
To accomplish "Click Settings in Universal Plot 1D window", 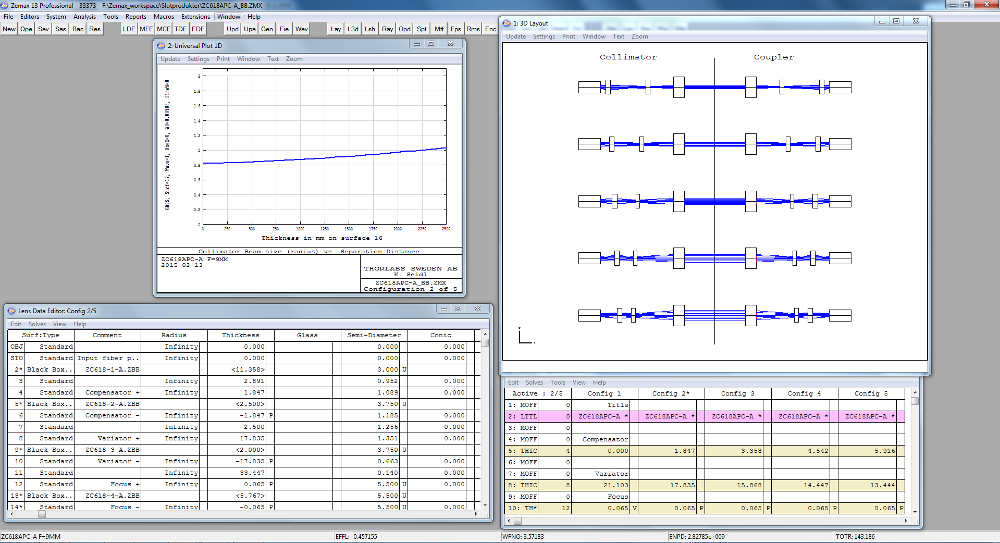I will tap(198, 59).
